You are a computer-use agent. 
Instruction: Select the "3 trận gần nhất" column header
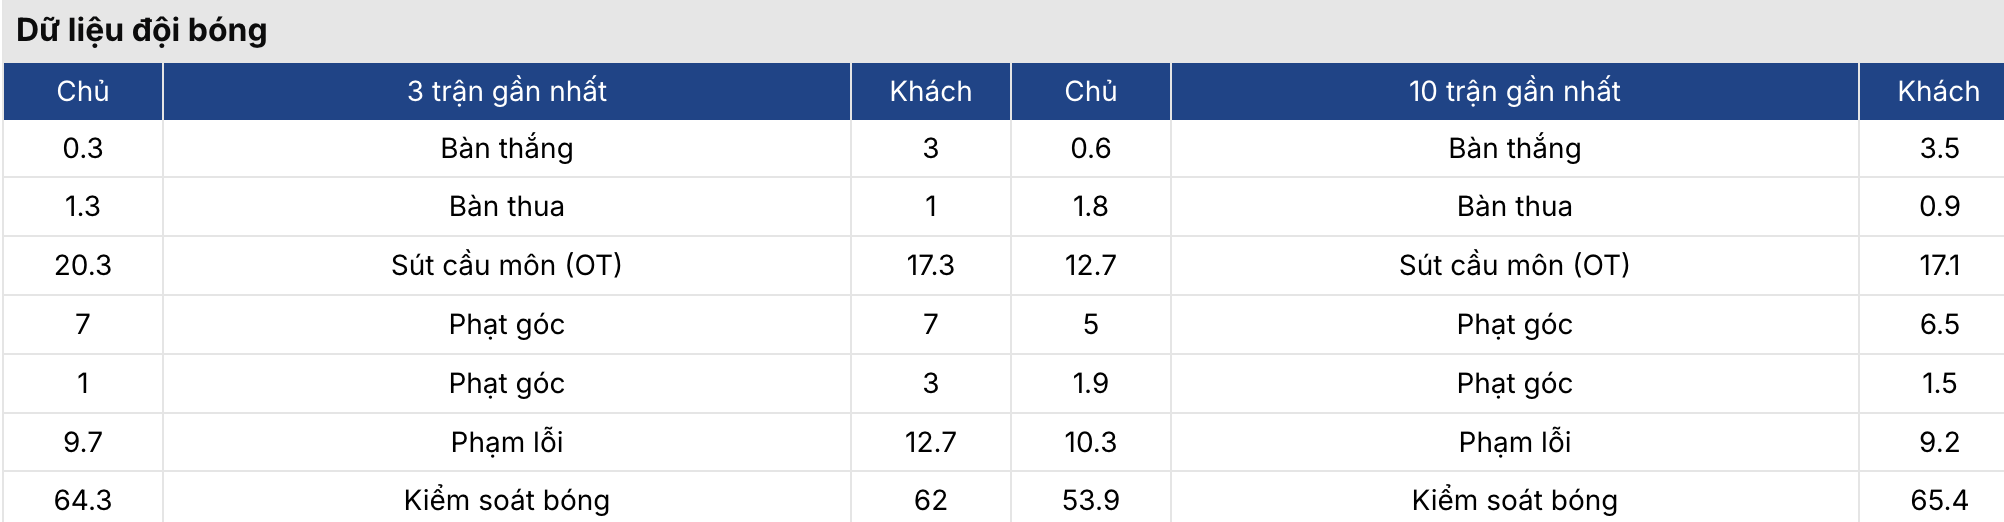click(507, 92)
